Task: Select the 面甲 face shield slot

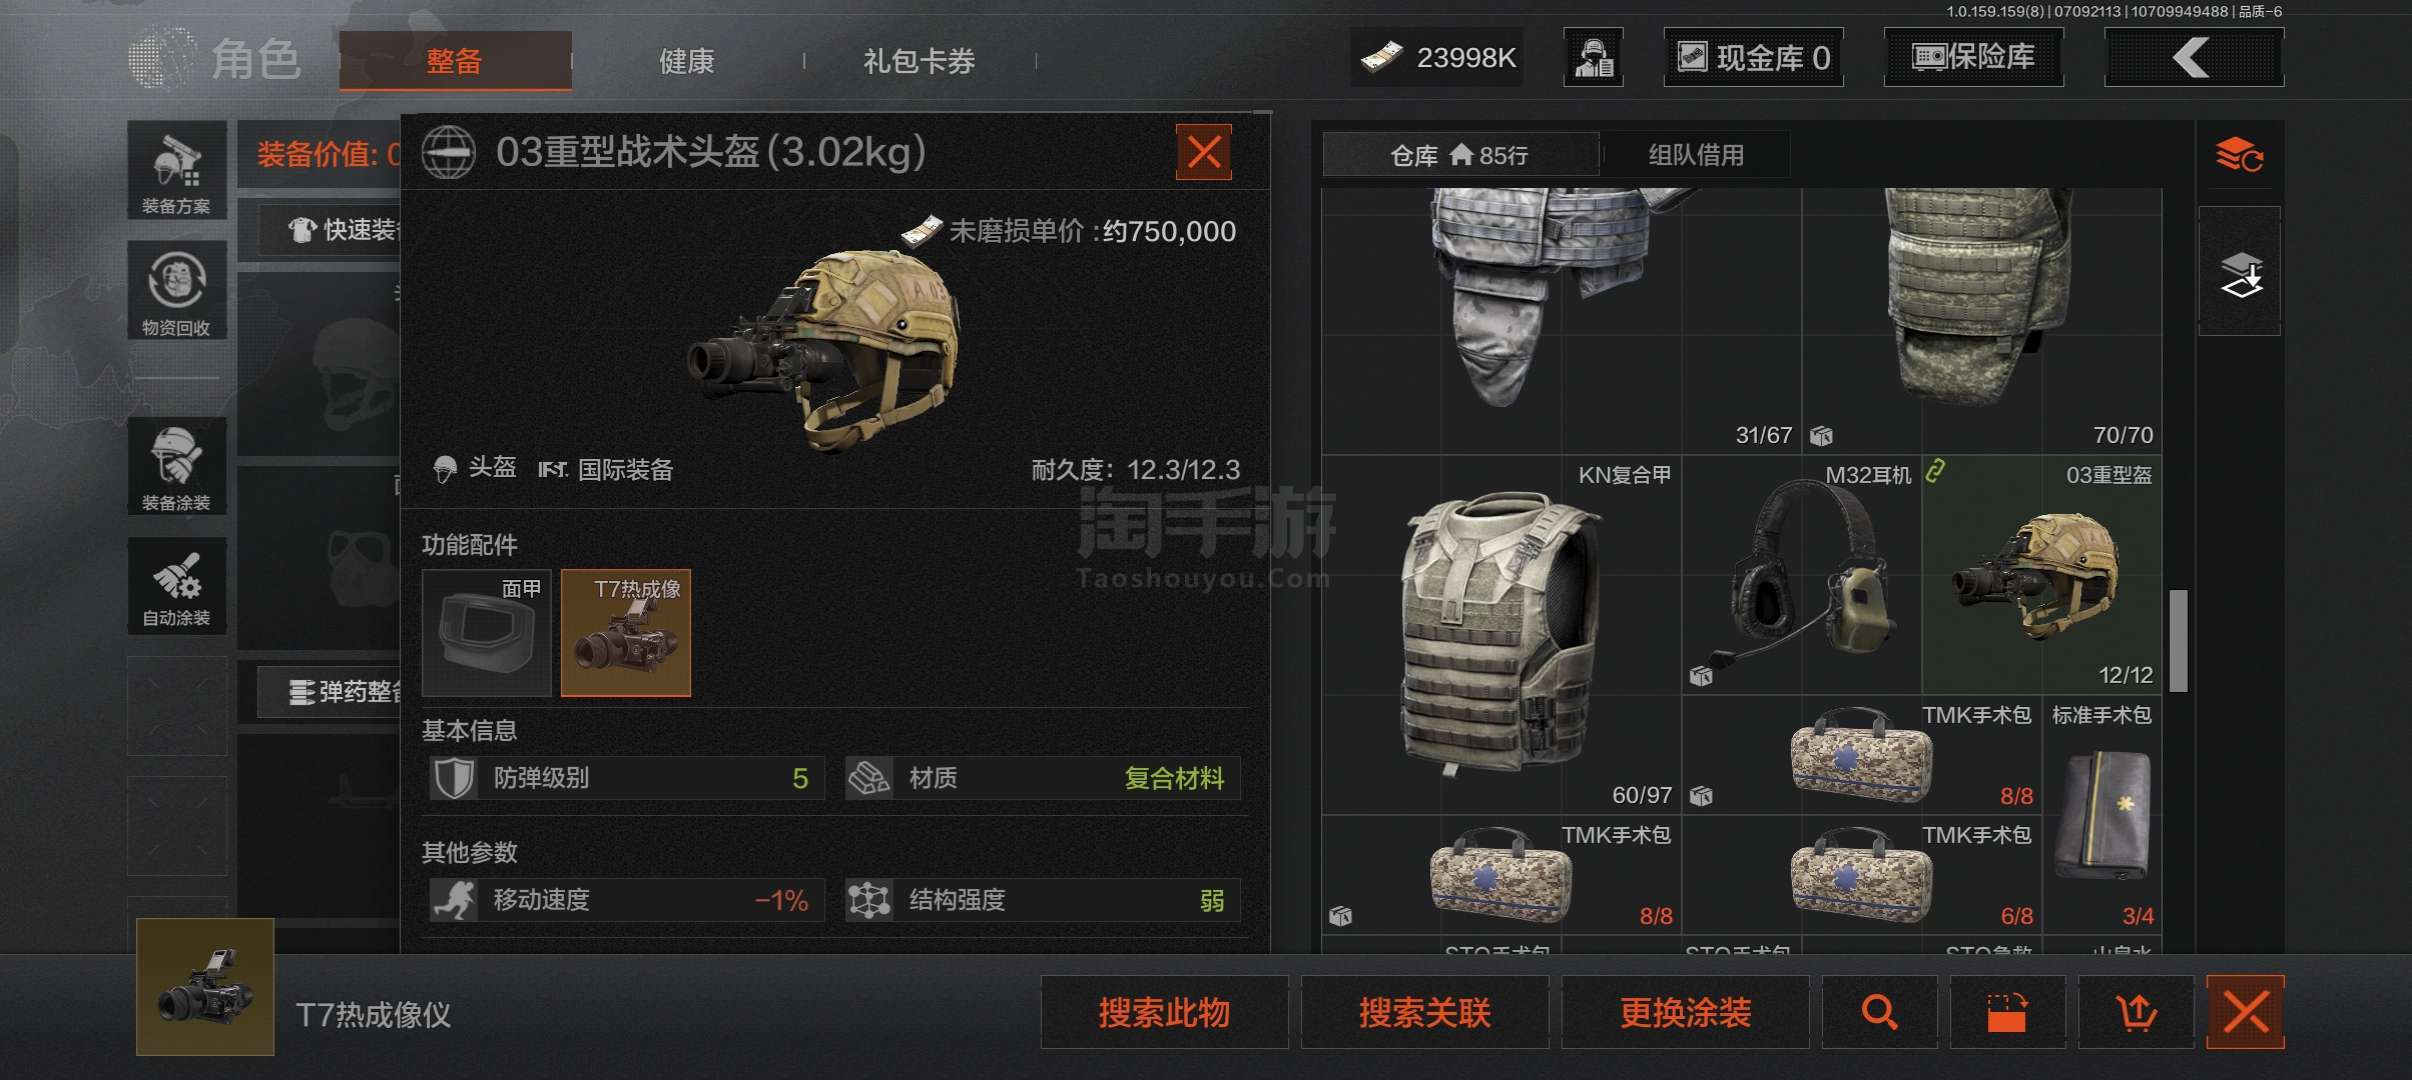Action: coord(487,633)
